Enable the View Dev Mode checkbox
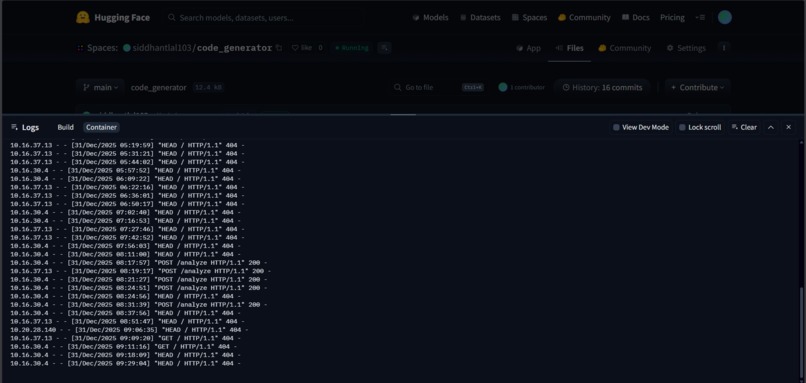 (616, 127)
